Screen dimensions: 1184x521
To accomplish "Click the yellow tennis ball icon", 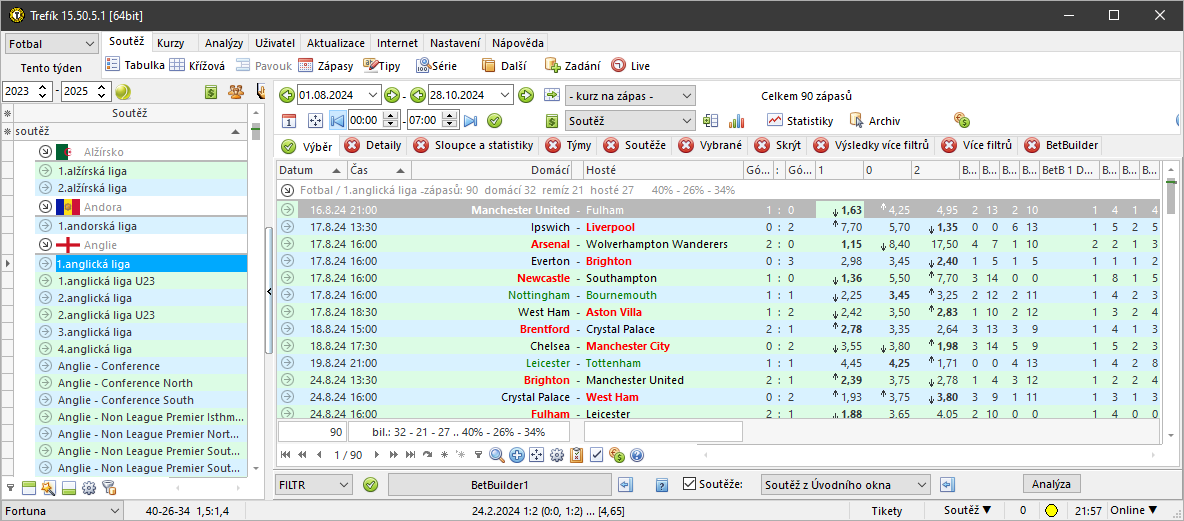I will (122, 91).
